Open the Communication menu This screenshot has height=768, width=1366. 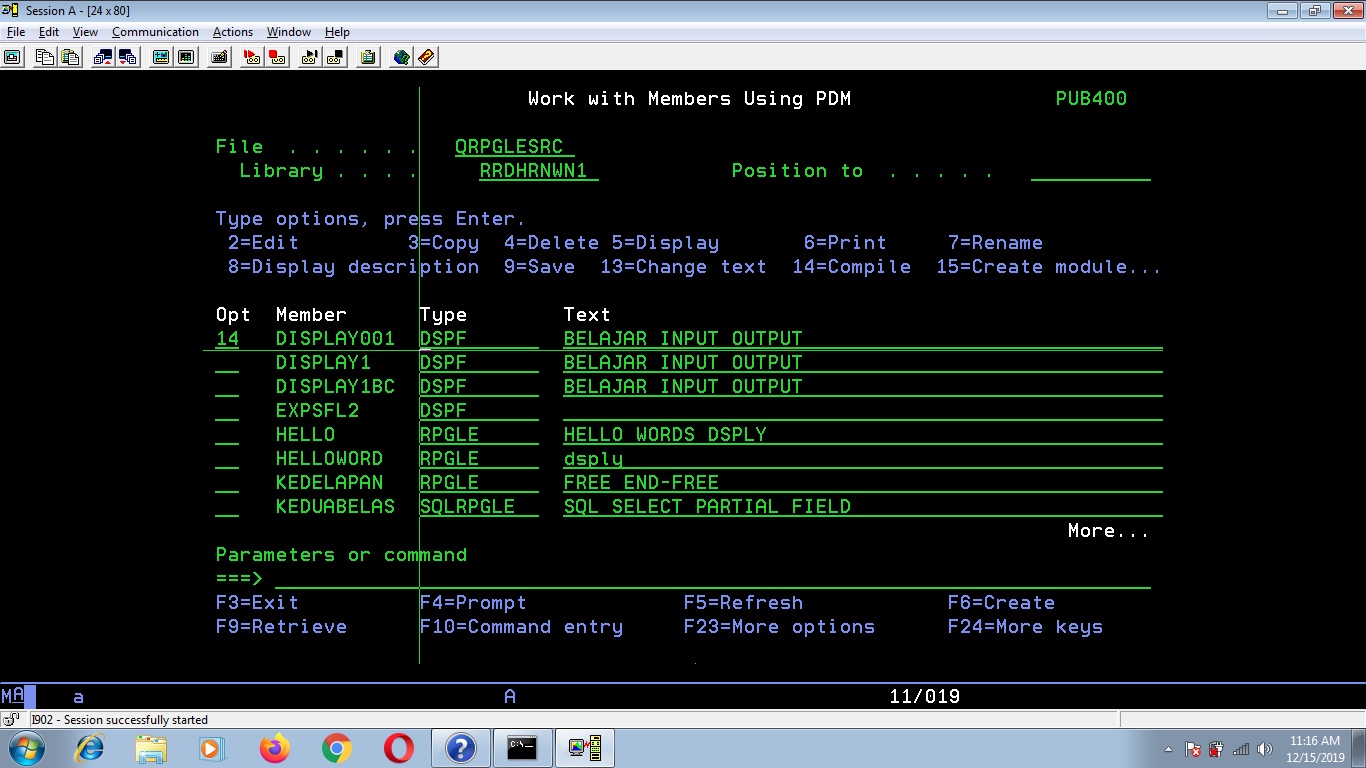154,31
